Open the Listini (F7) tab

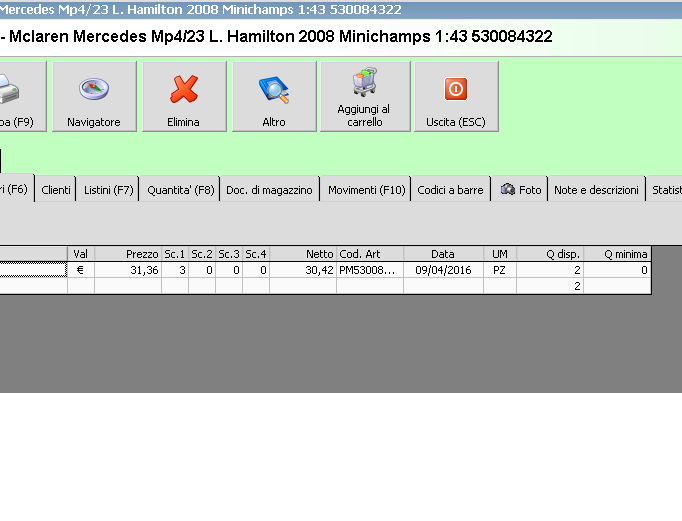pyautogui.click(x=108, y=190)
